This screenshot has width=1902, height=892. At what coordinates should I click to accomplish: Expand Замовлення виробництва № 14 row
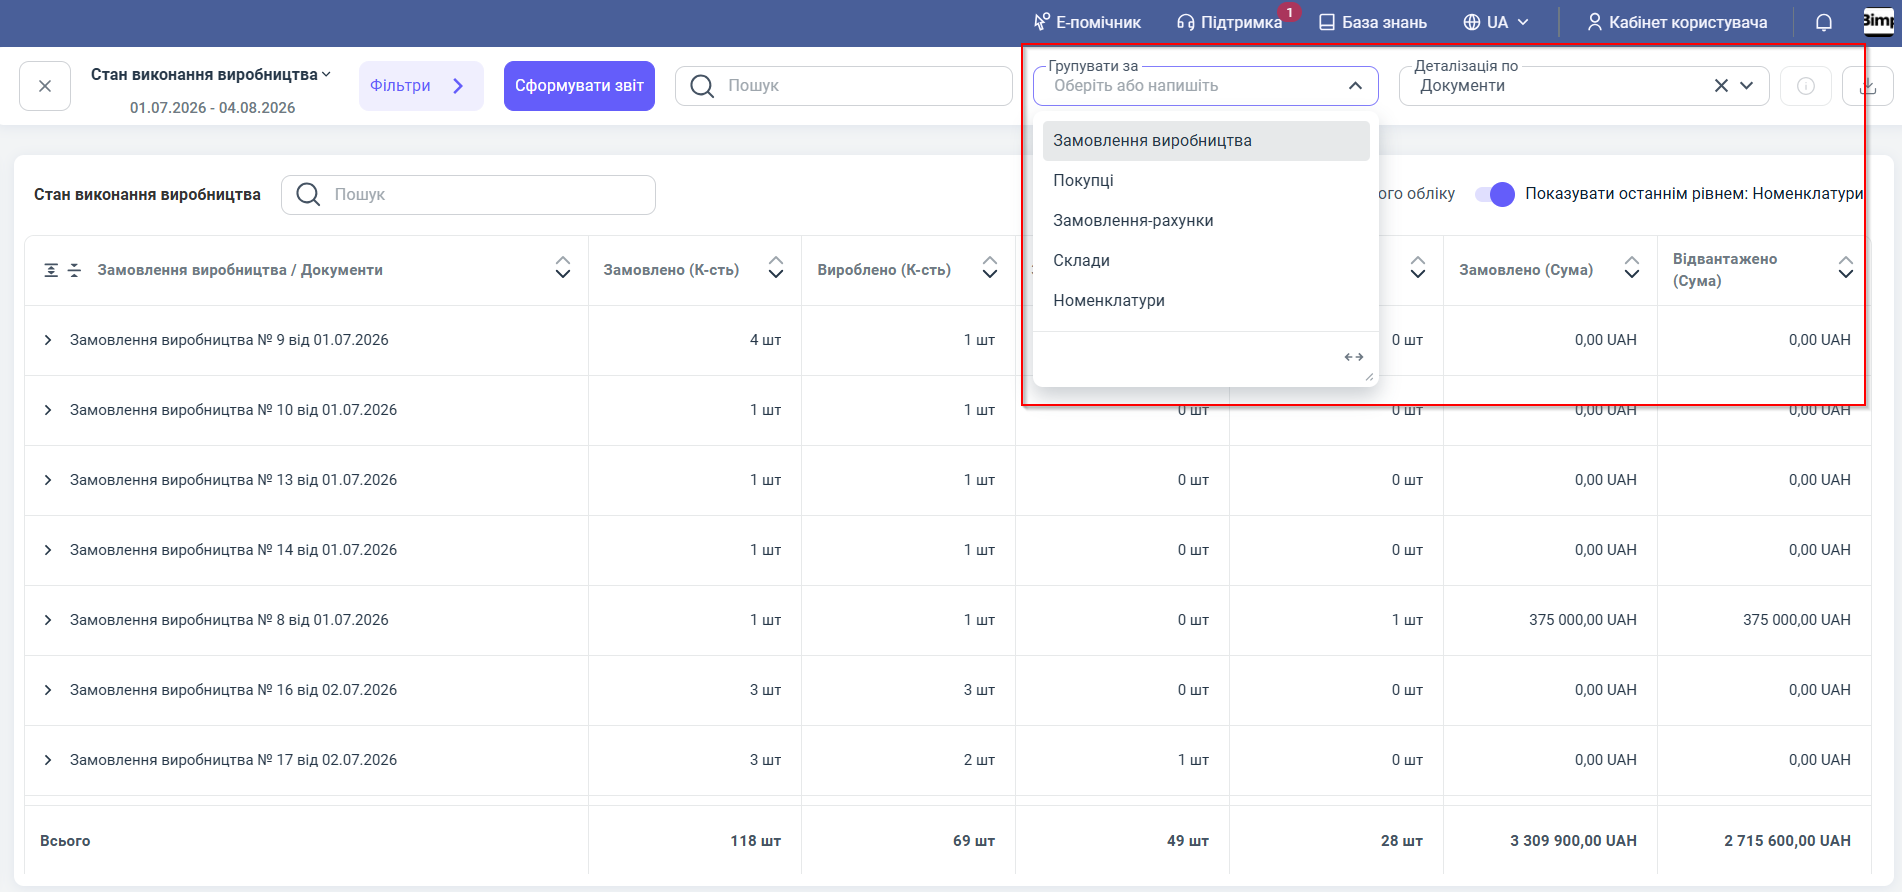point(48,551)
